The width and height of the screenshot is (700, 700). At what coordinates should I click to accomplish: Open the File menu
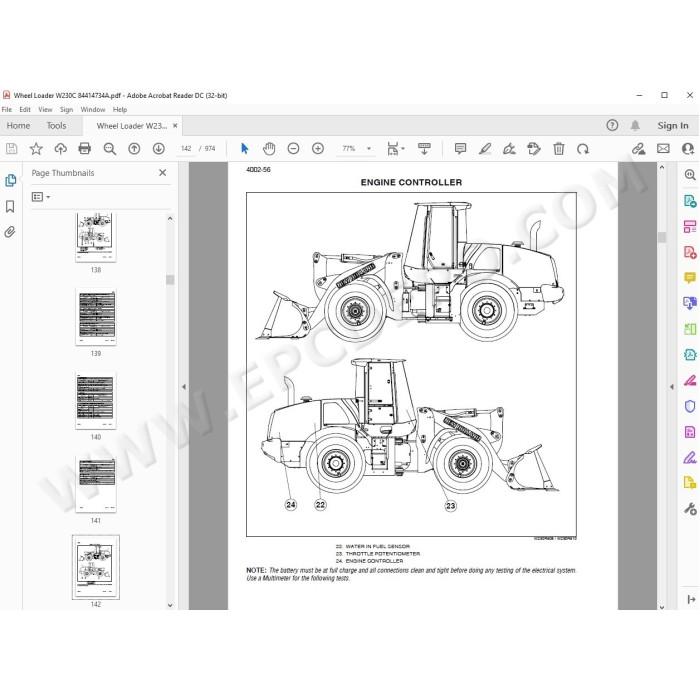(x=7, y=109)
